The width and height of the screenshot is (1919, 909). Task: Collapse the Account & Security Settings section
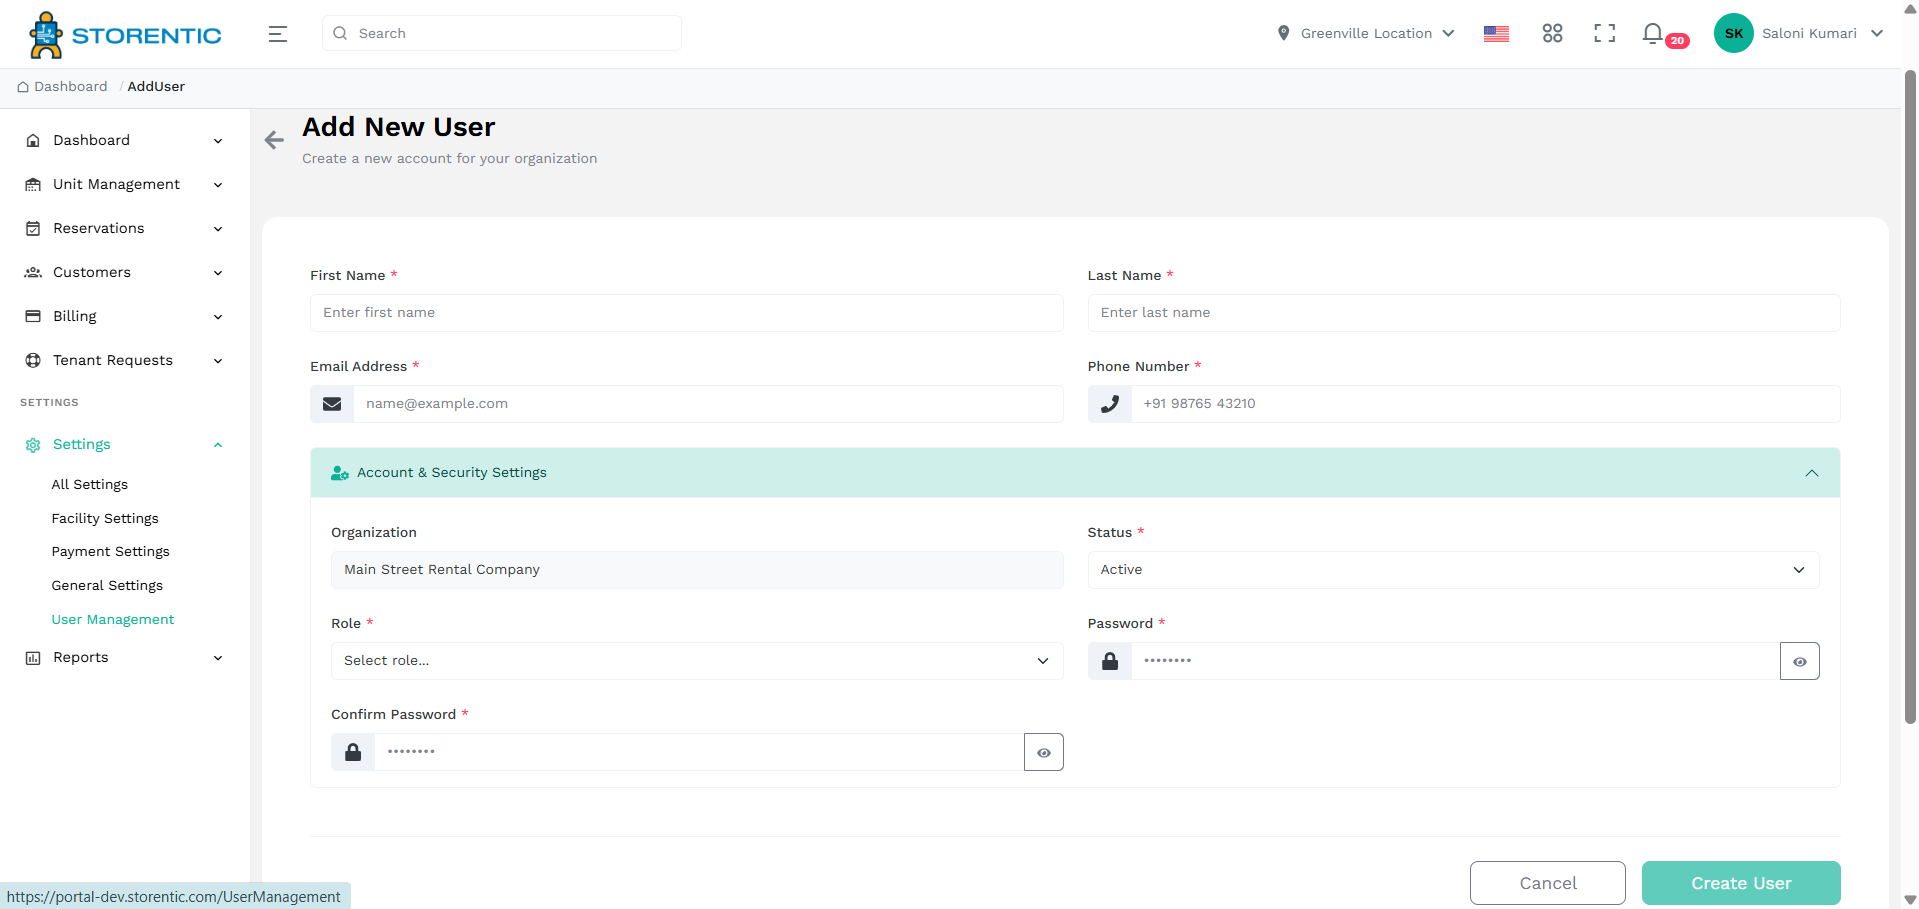pyautogui.click(x=1812, y=472)
